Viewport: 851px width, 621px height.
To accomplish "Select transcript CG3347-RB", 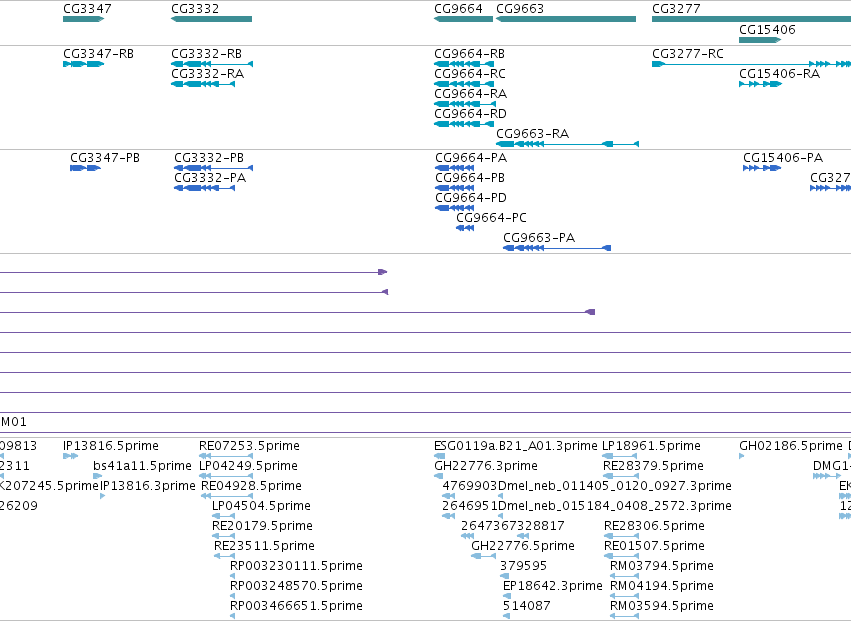I will pyautogui.click(x=83, y=64).
